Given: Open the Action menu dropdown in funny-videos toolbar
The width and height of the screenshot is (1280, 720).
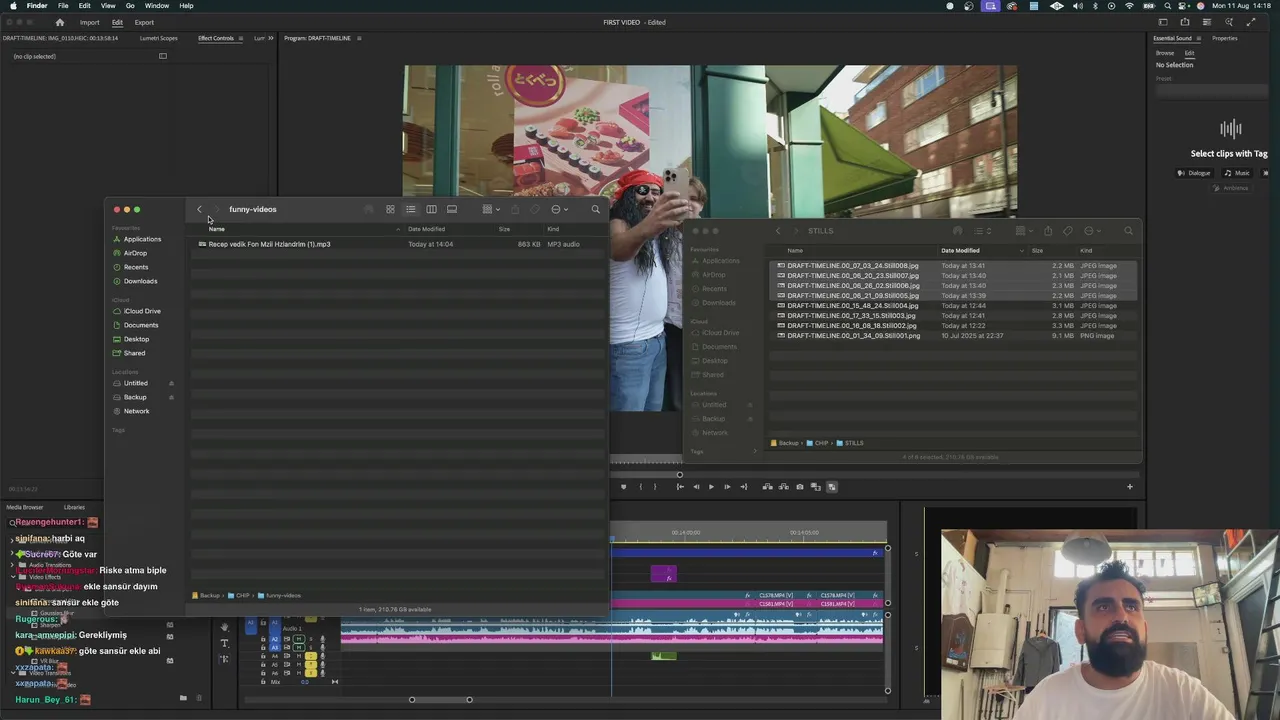Looking at the screenshot, I should point(559,209).
